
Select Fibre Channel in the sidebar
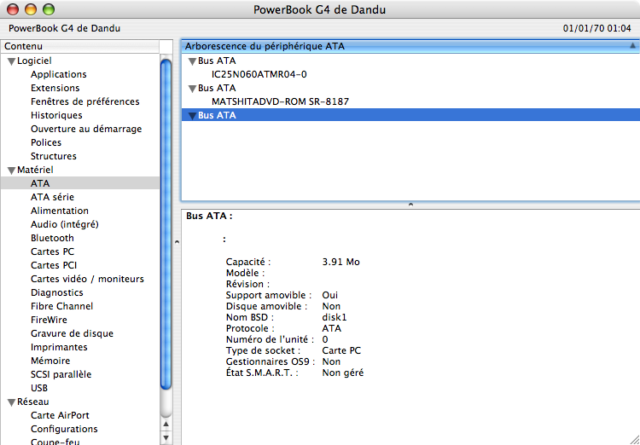click(x=62, y=306)
